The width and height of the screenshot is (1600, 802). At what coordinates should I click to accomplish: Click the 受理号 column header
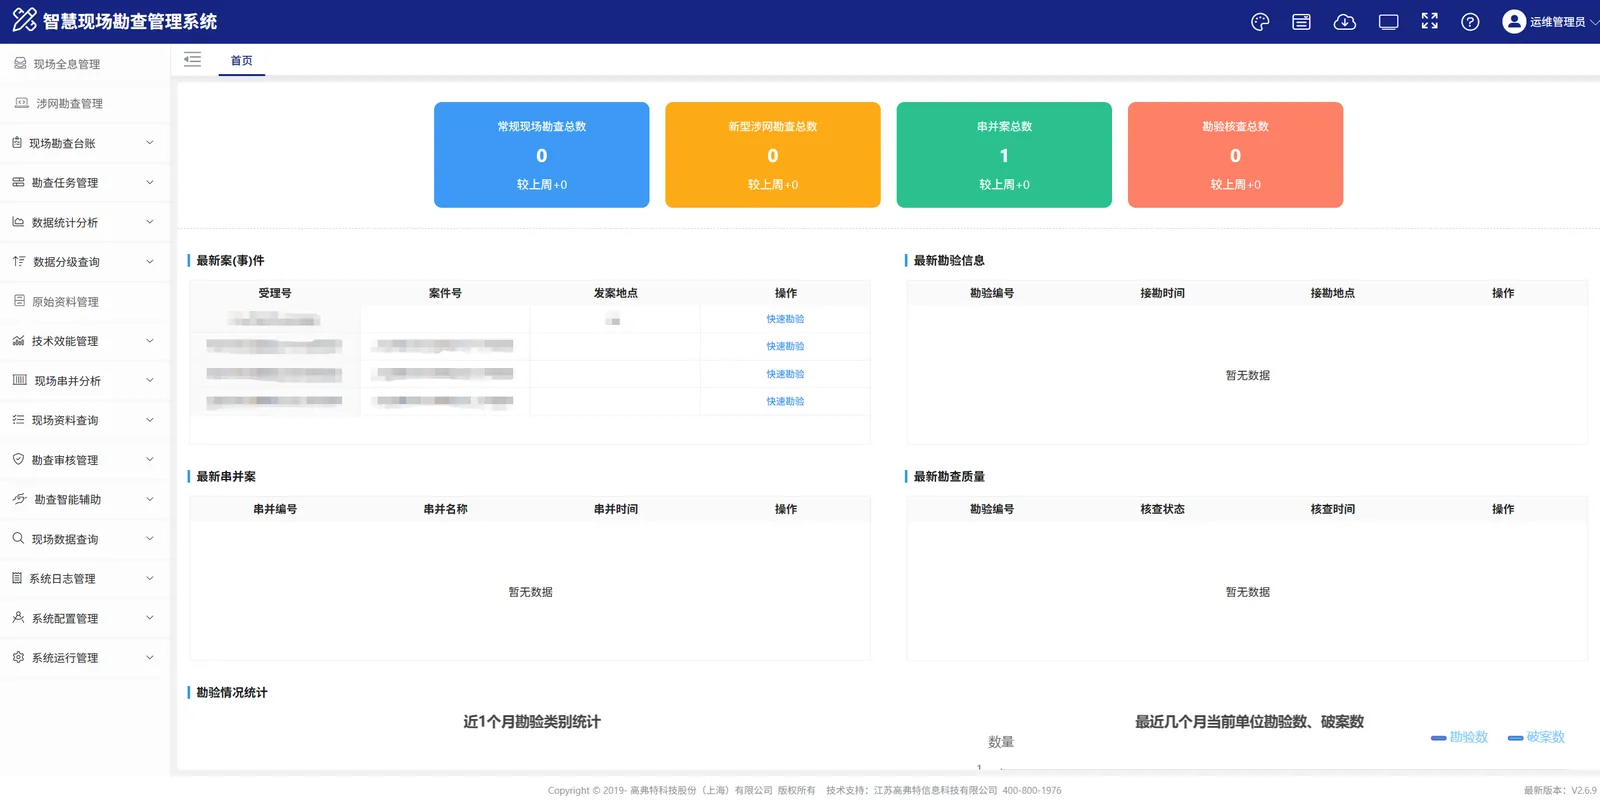click(x=275, y=293)
